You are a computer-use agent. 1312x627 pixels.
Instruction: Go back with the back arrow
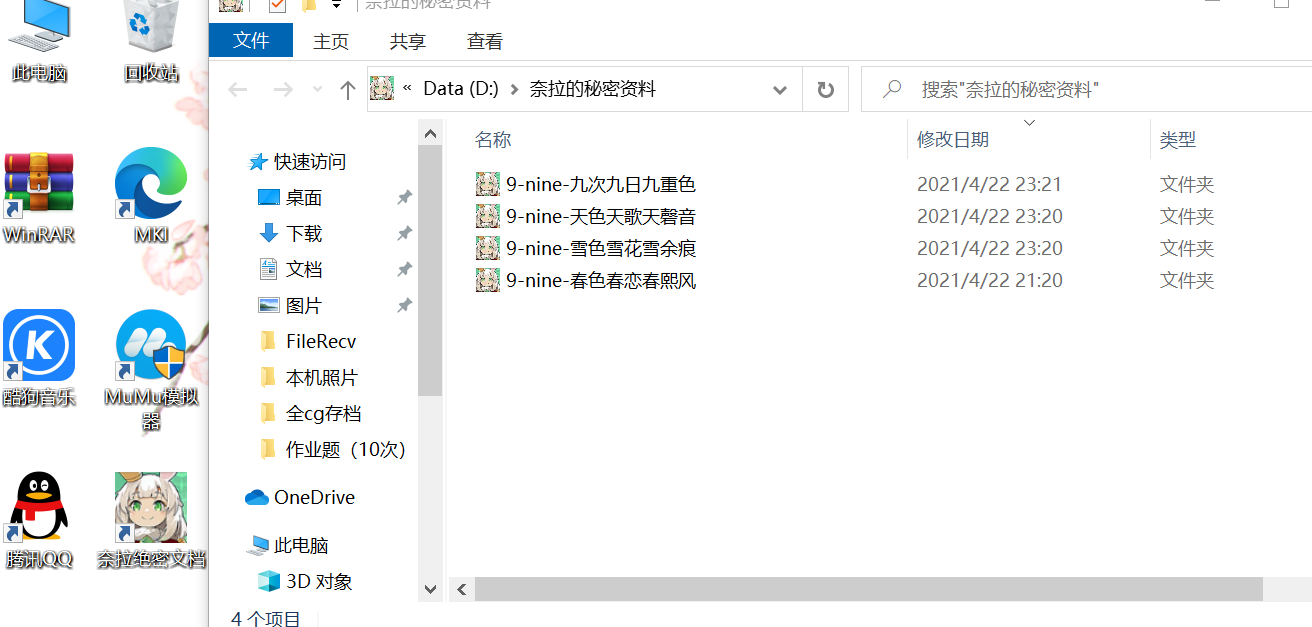click(x=237, y=89)
